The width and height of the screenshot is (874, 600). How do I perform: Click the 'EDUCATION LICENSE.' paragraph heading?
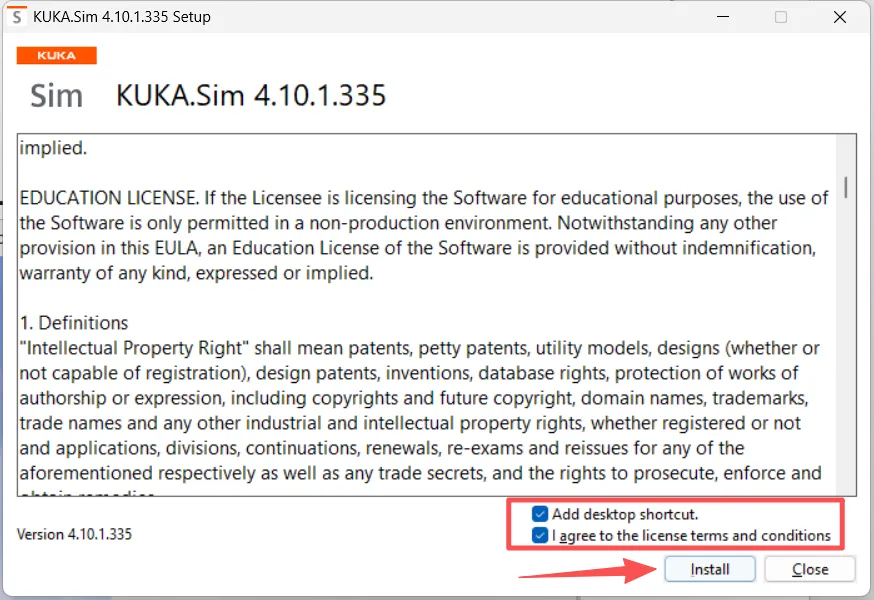[x=109, y=198]
